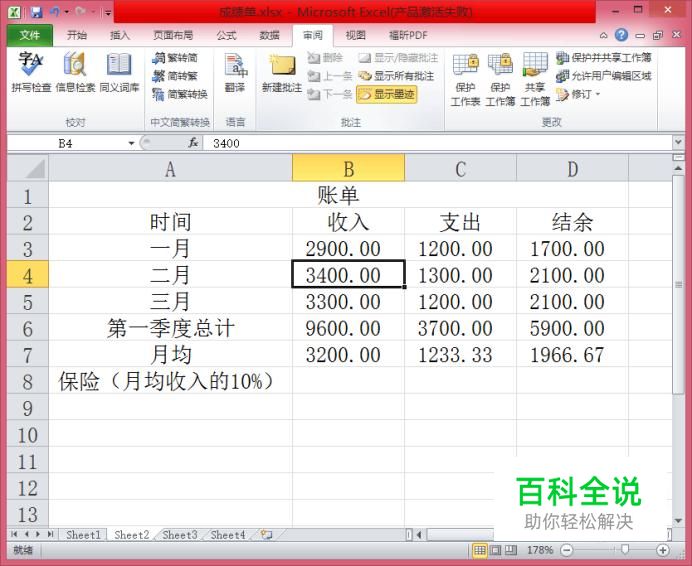
Task: Switch to the Home tab (开始)
Action: coord(77,35)
